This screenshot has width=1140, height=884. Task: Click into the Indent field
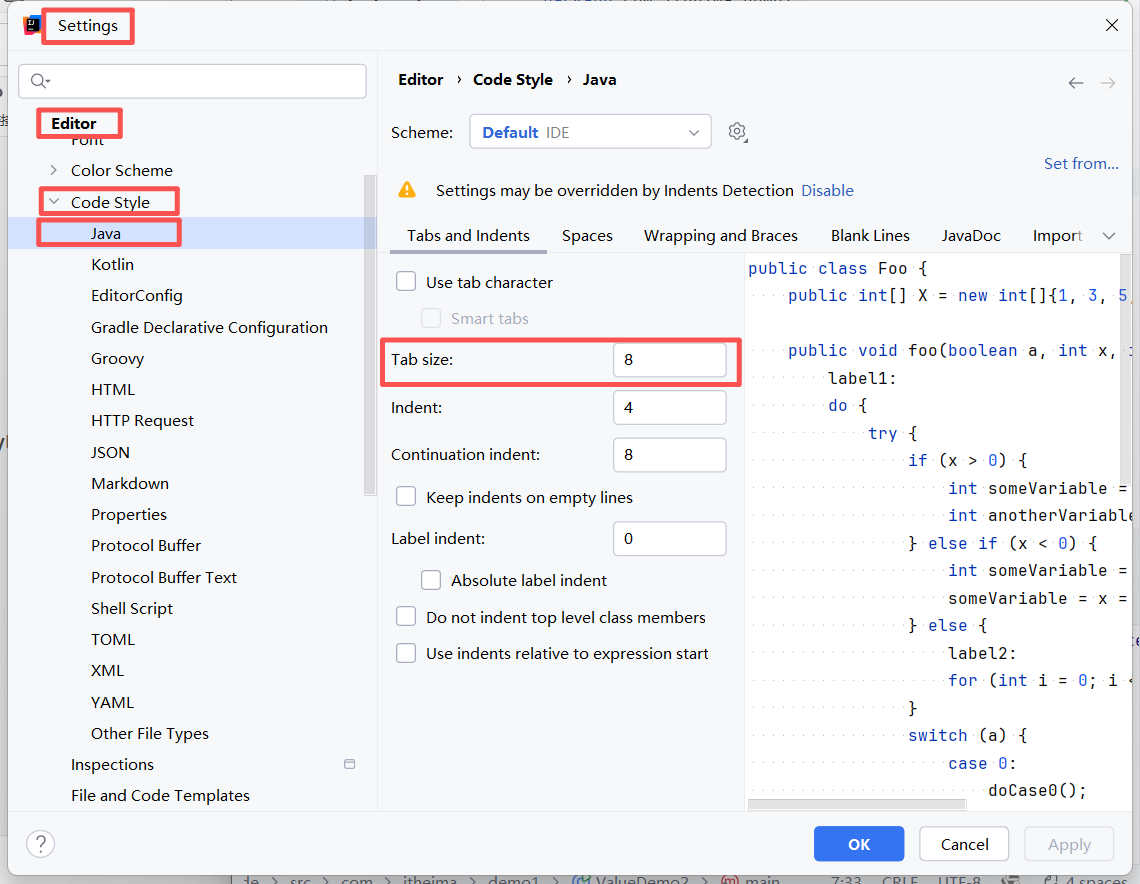[670, 407]
